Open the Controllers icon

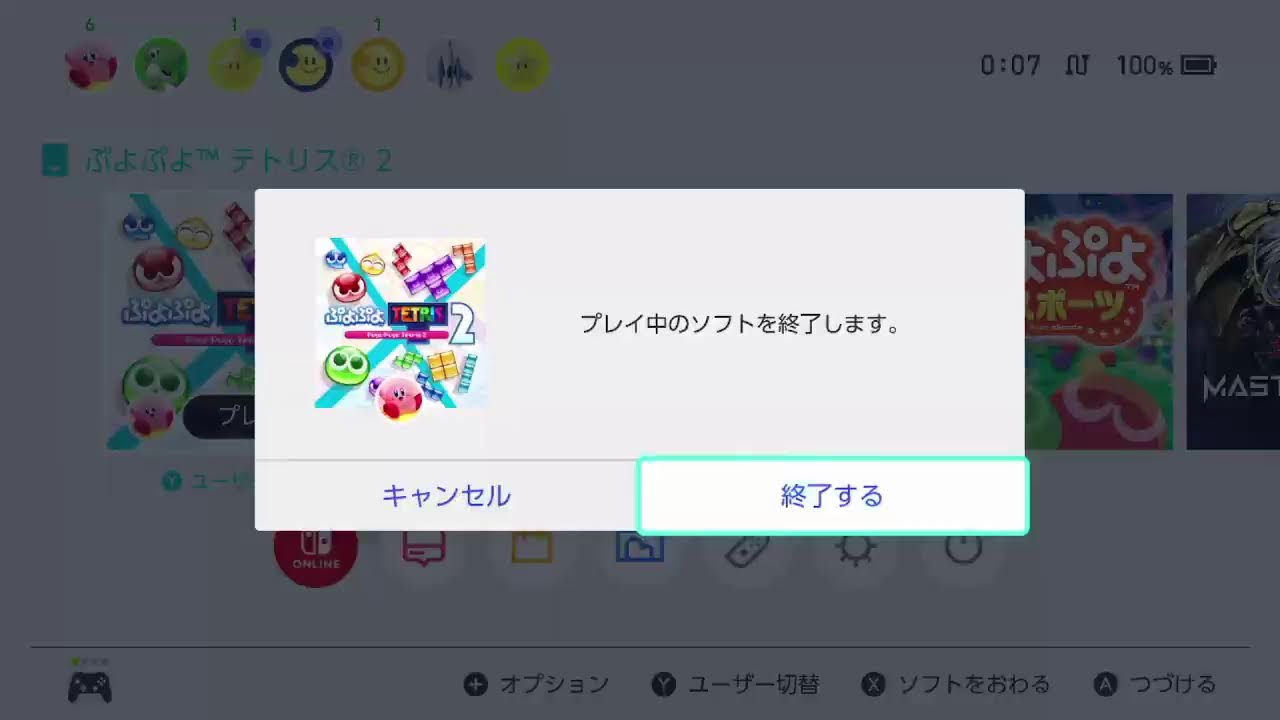748,549
